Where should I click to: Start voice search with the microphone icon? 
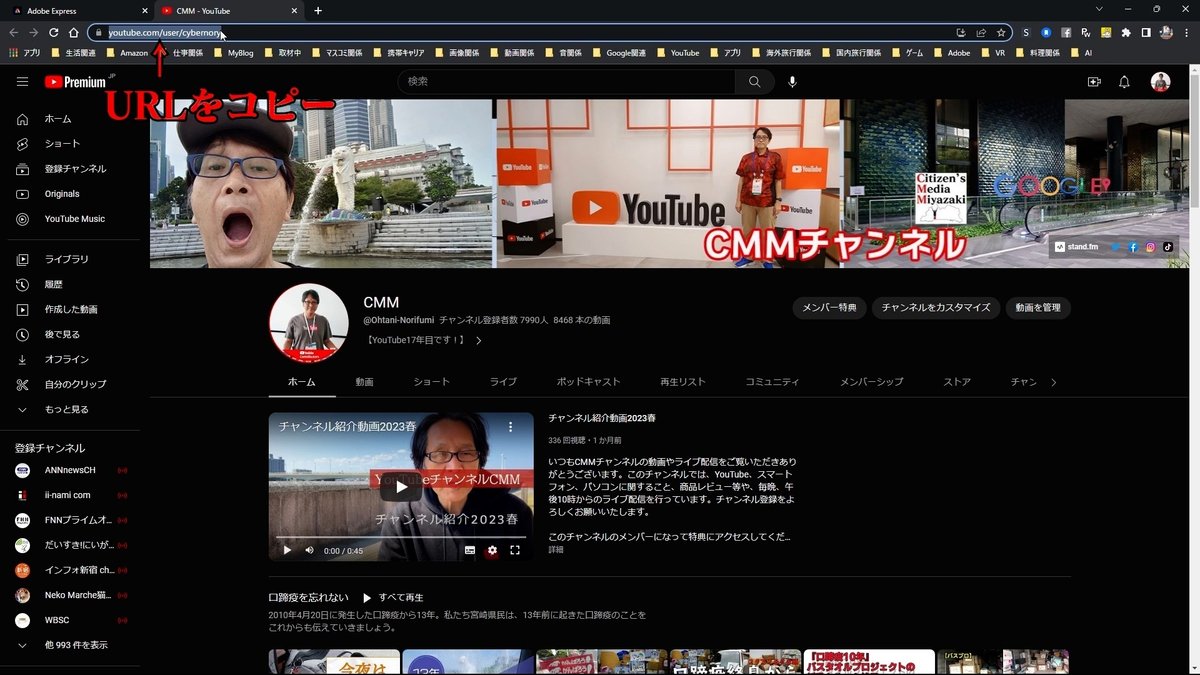coord(792,82)
